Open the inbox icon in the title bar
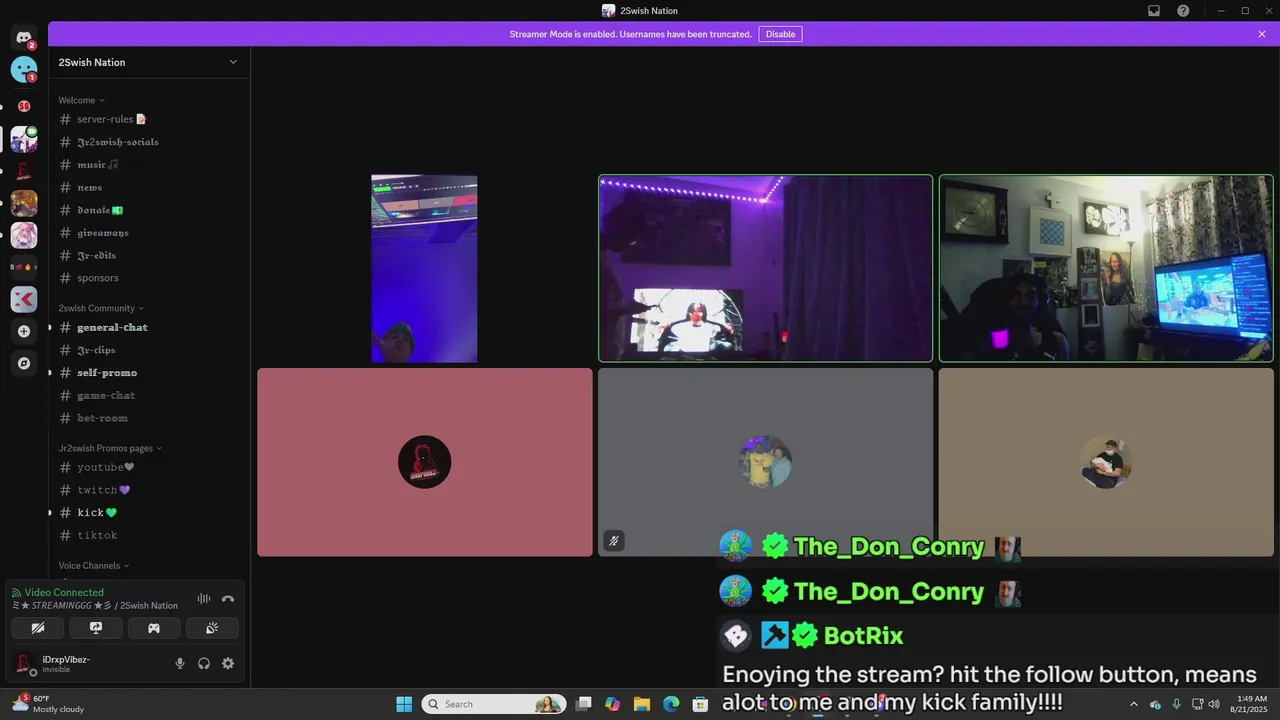This screenshot has width=1280, height=720. point(1154,11)
